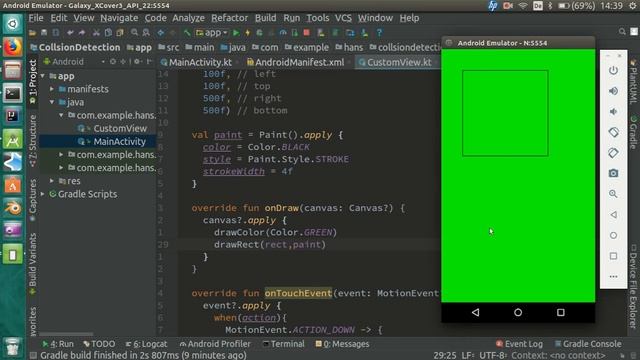Open the Project panel settings gear

138,62
